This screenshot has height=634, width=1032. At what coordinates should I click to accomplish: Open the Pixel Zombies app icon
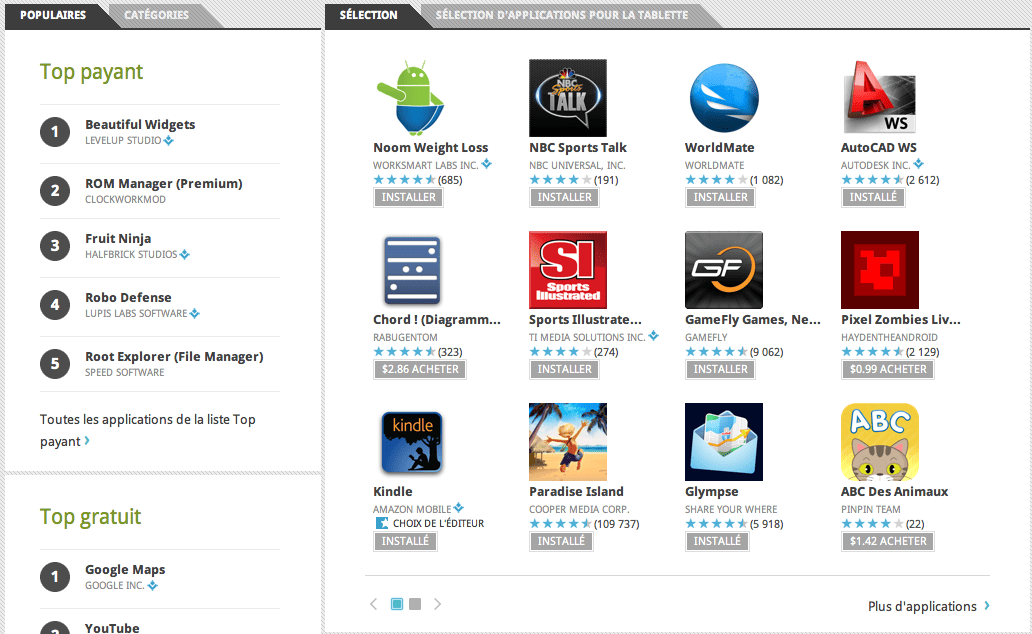pos(880,270)
